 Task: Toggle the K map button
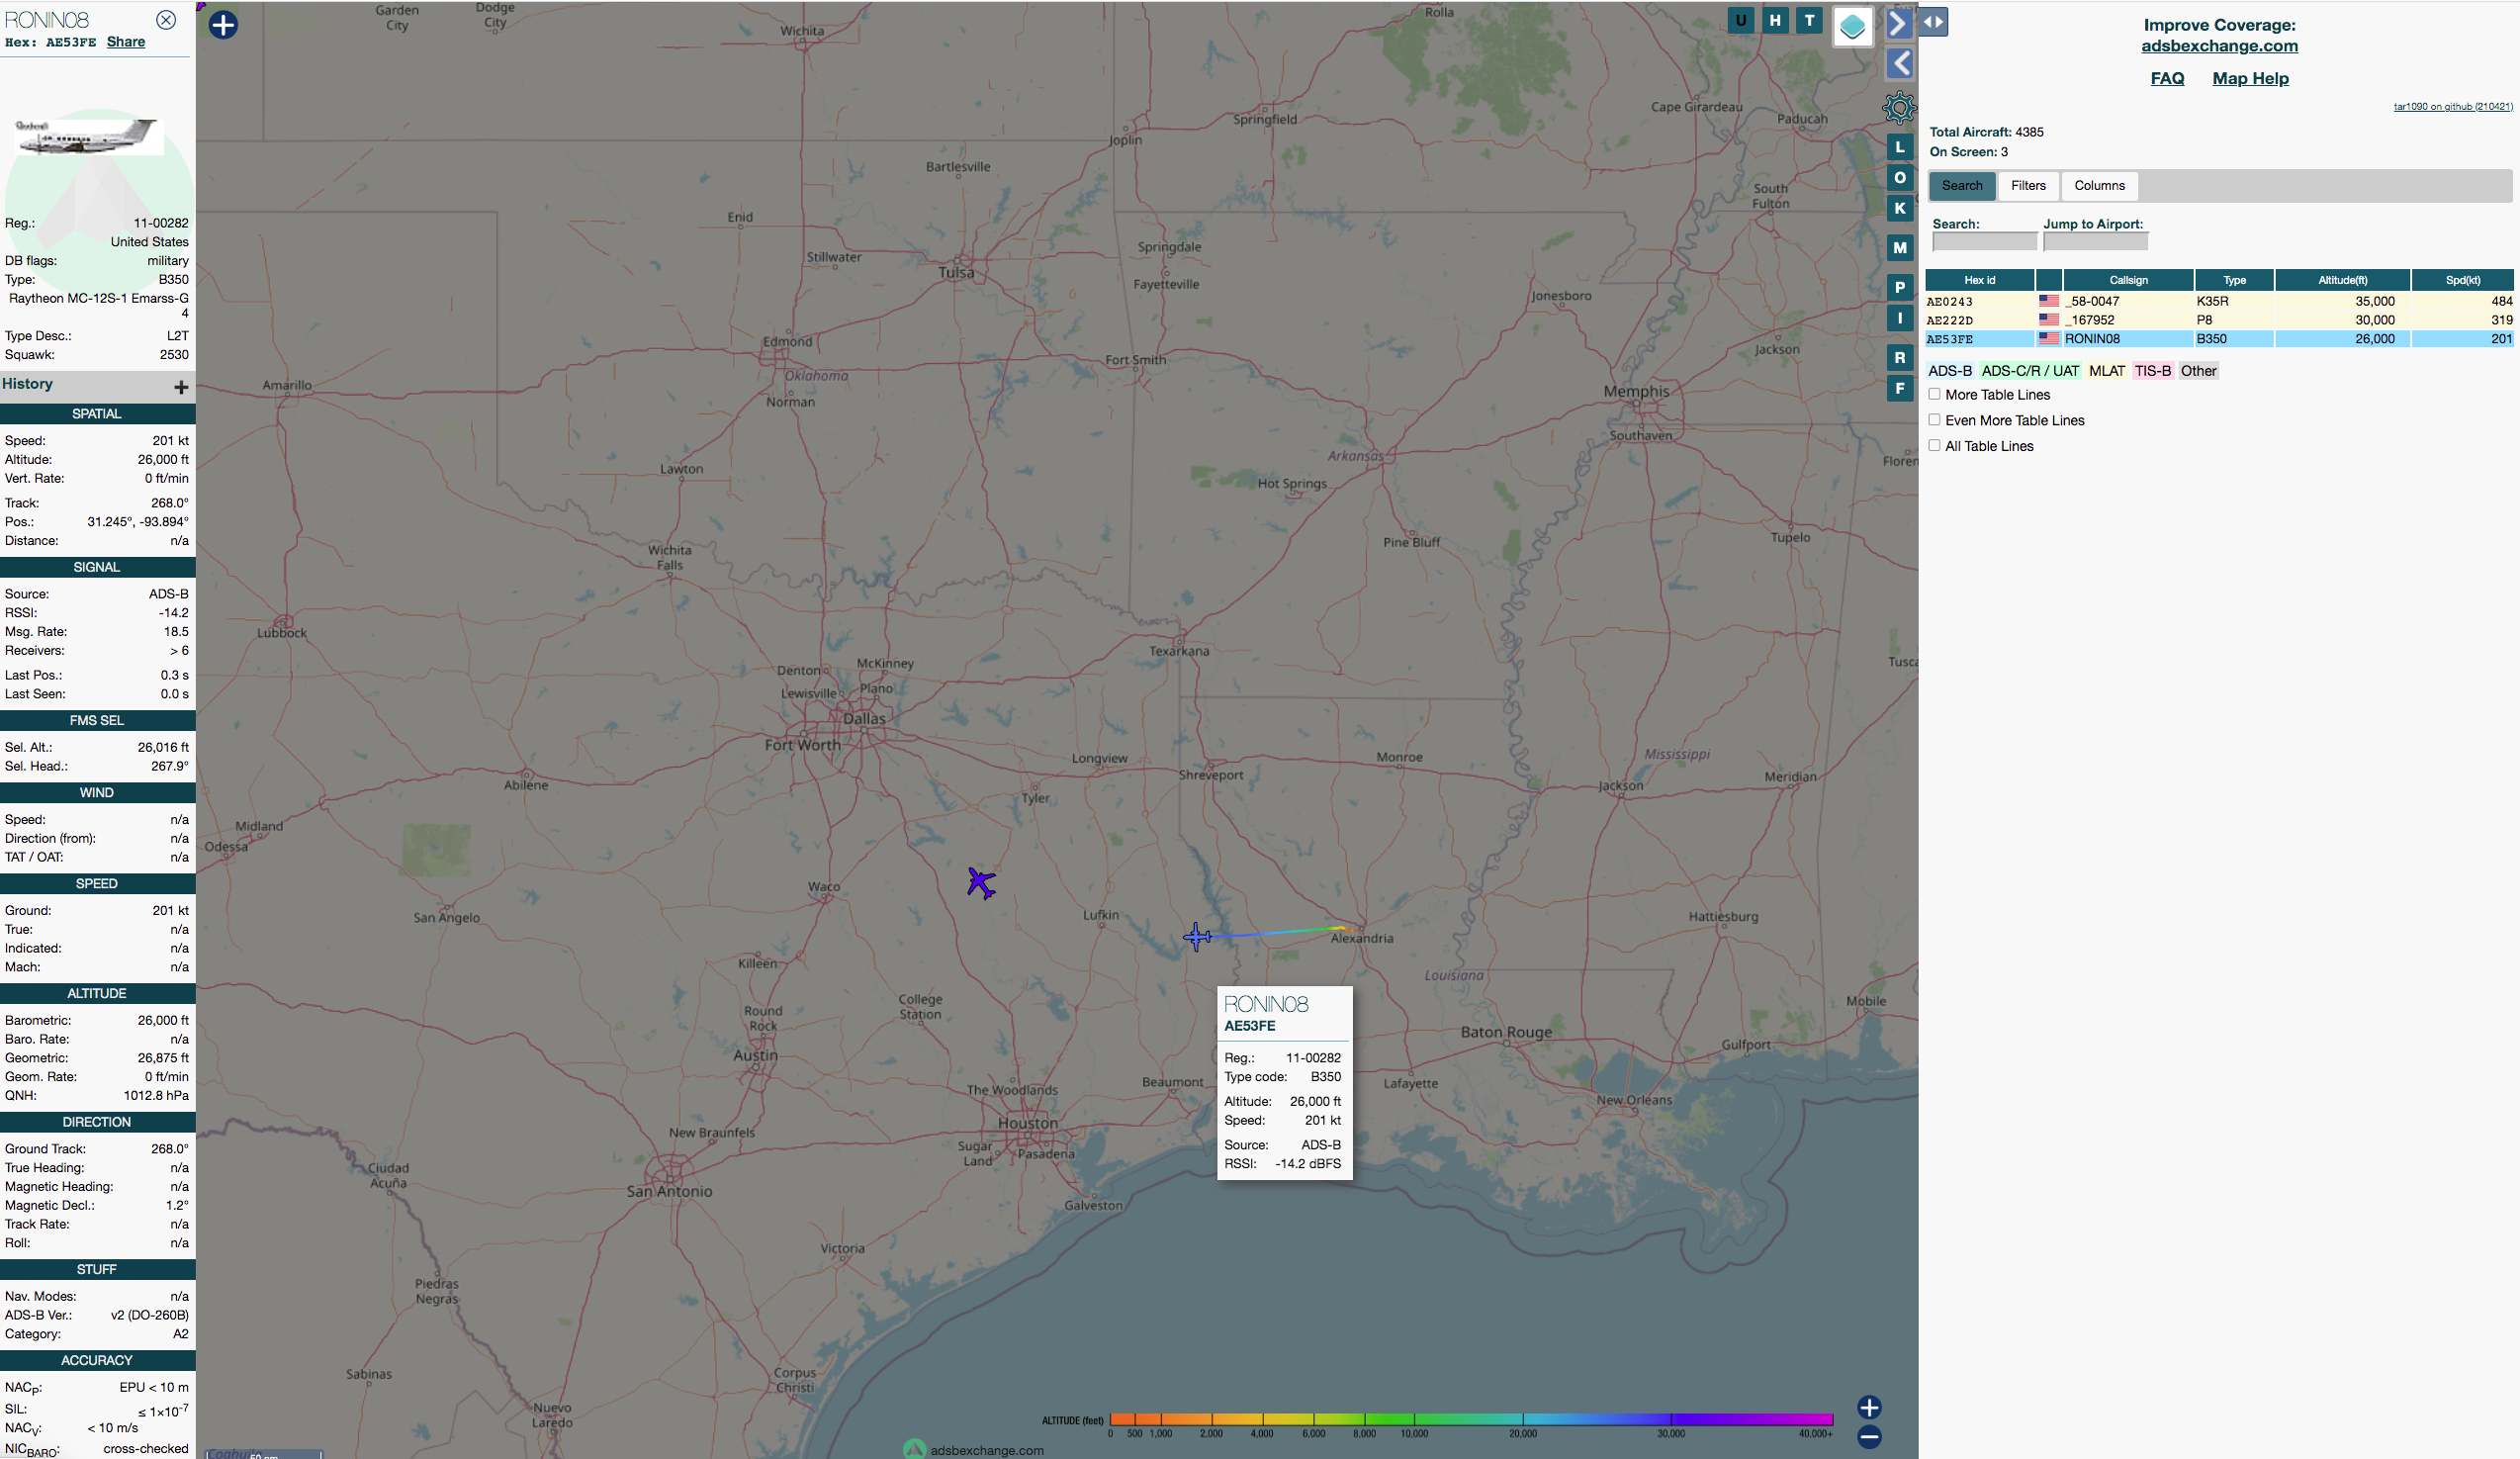click(1900, 208)
